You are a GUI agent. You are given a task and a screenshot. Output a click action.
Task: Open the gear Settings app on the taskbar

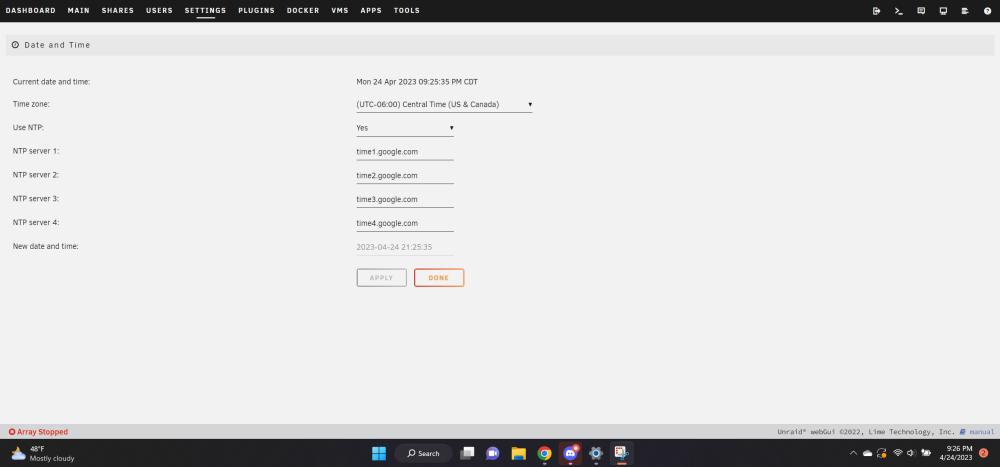pyautogui.click(x=596, y=454)
